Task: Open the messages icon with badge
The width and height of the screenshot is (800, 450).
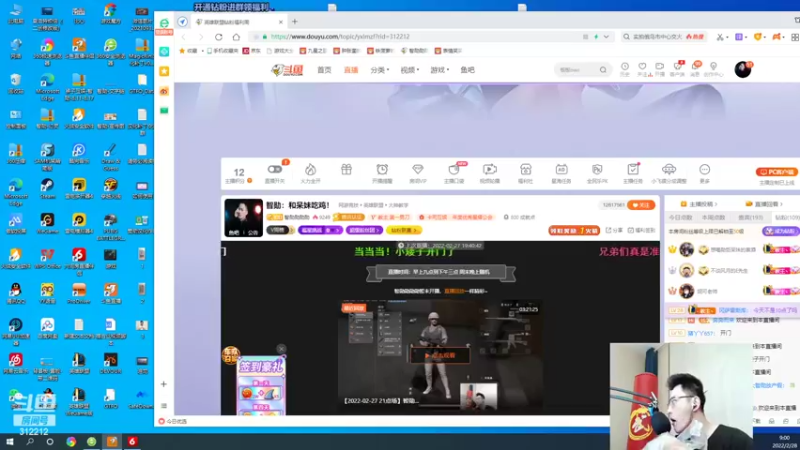Action: [x=696, y=69]
